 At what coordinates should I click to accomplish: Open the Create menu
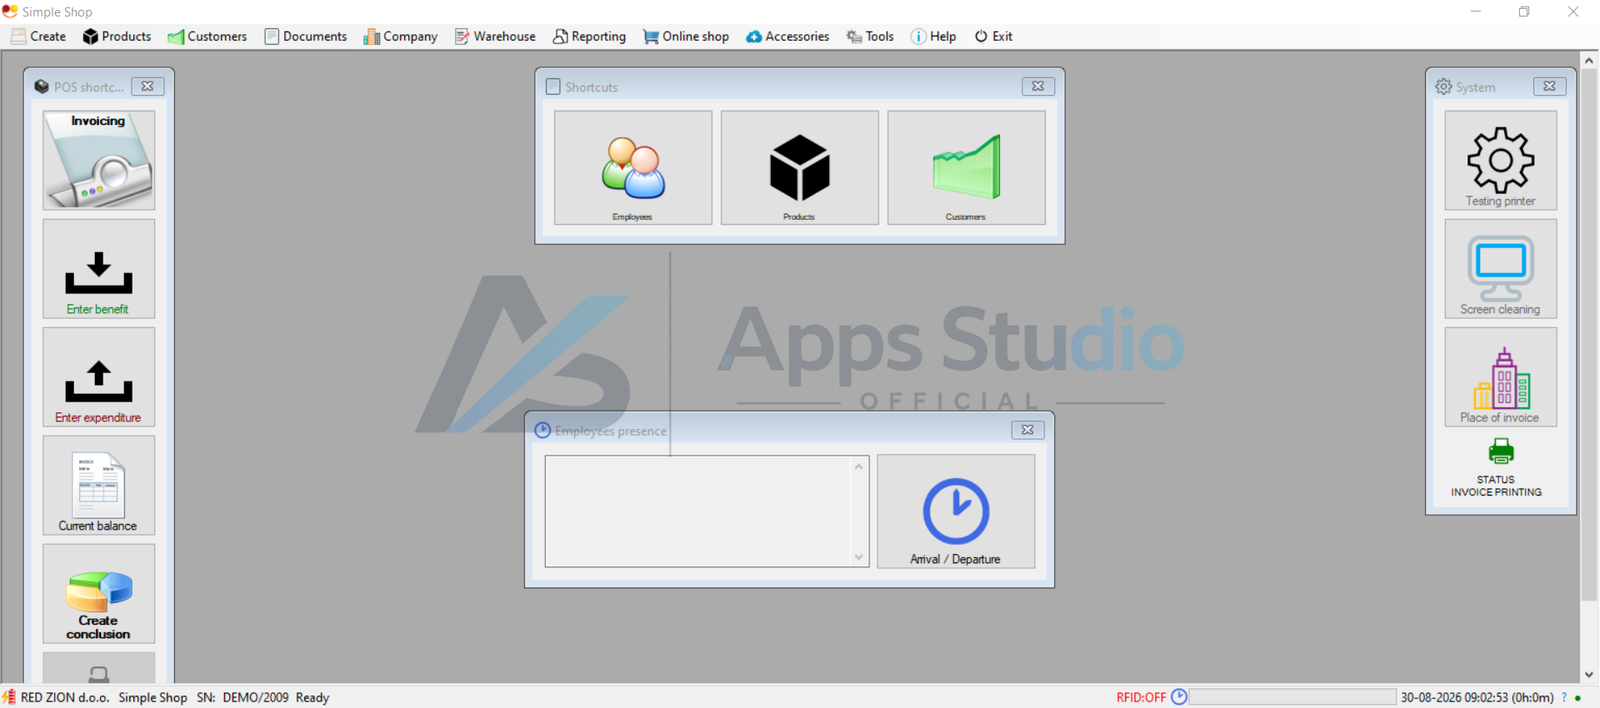point(38,36)
